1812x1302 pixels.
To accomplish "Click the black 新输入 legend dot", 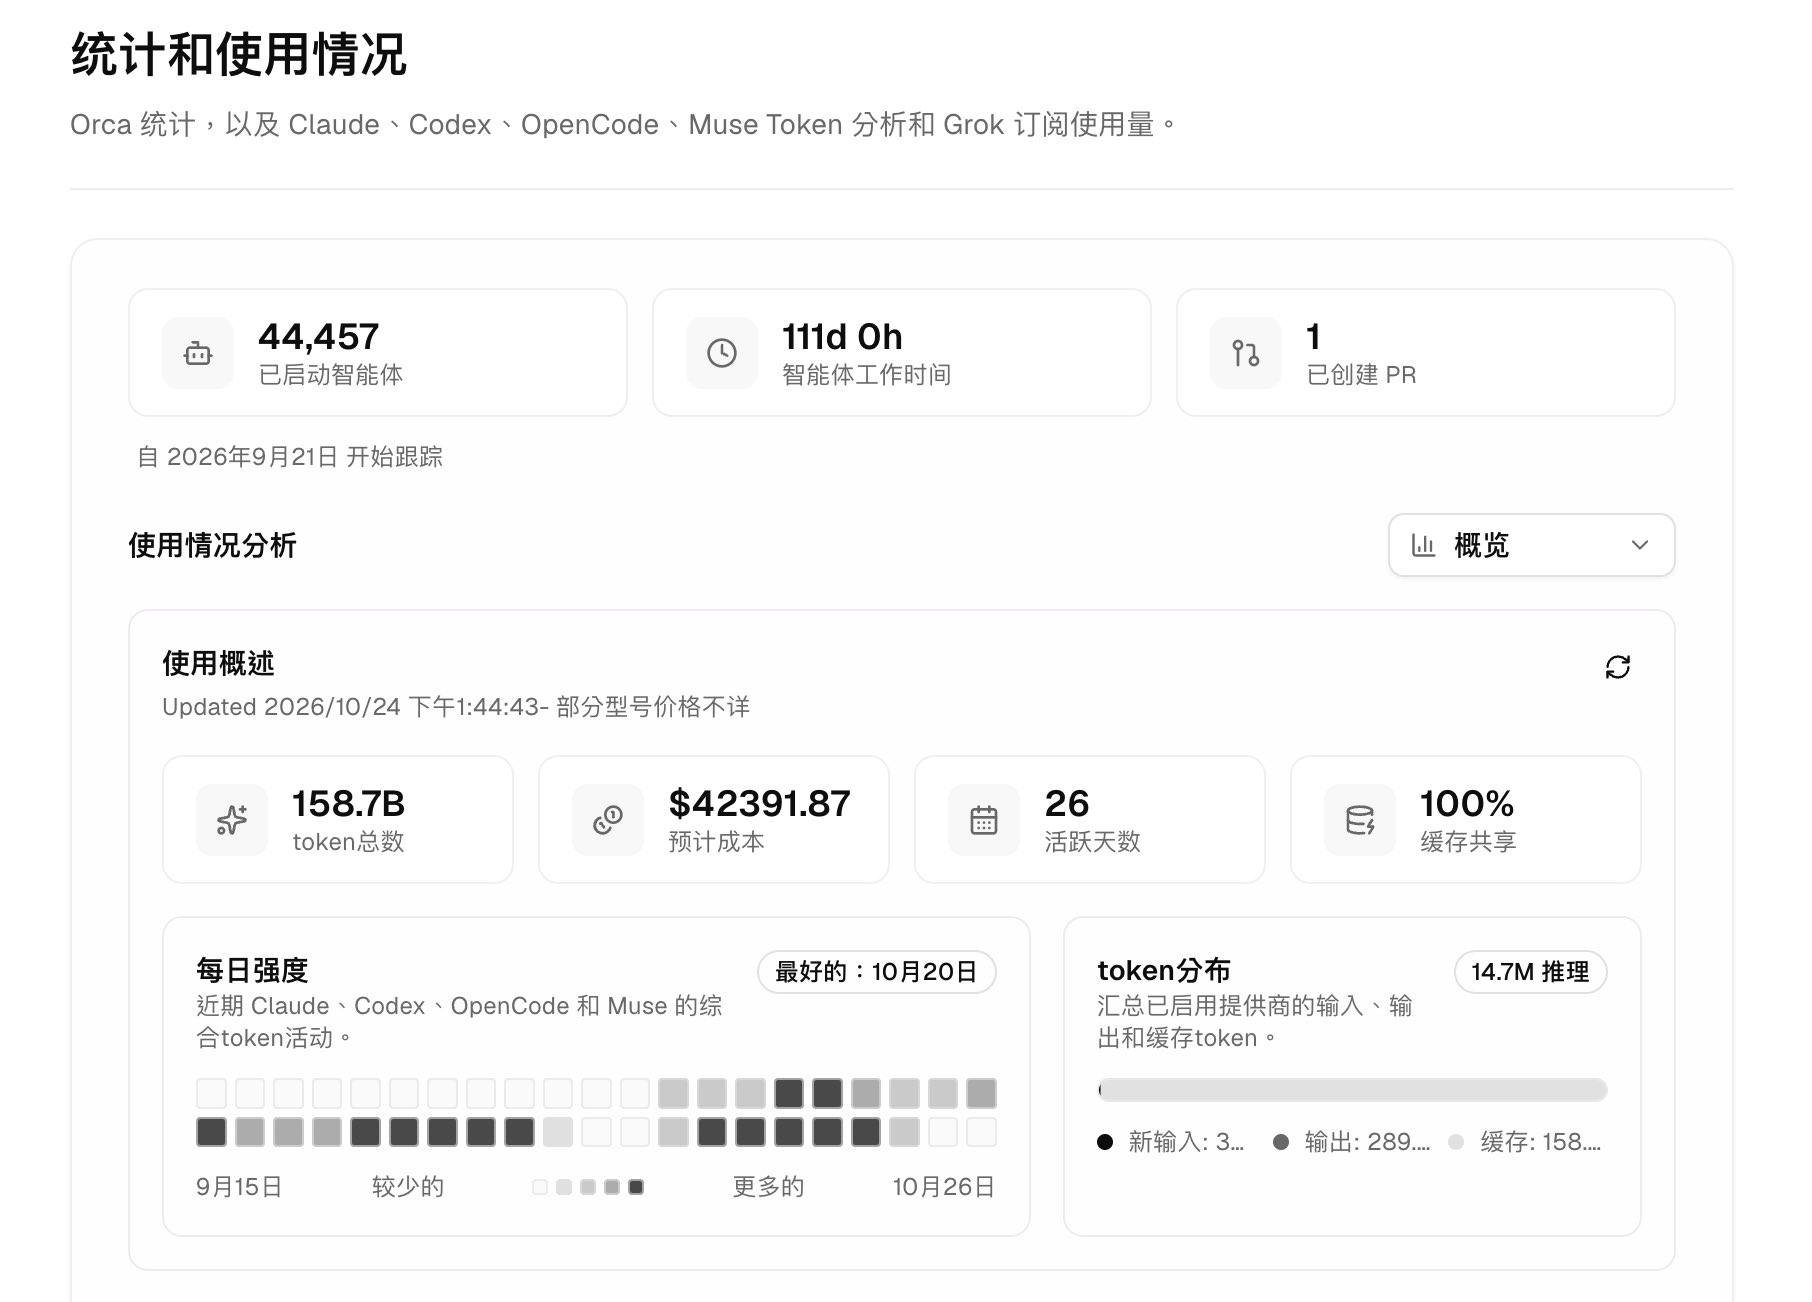I will coord(1105,1142).
